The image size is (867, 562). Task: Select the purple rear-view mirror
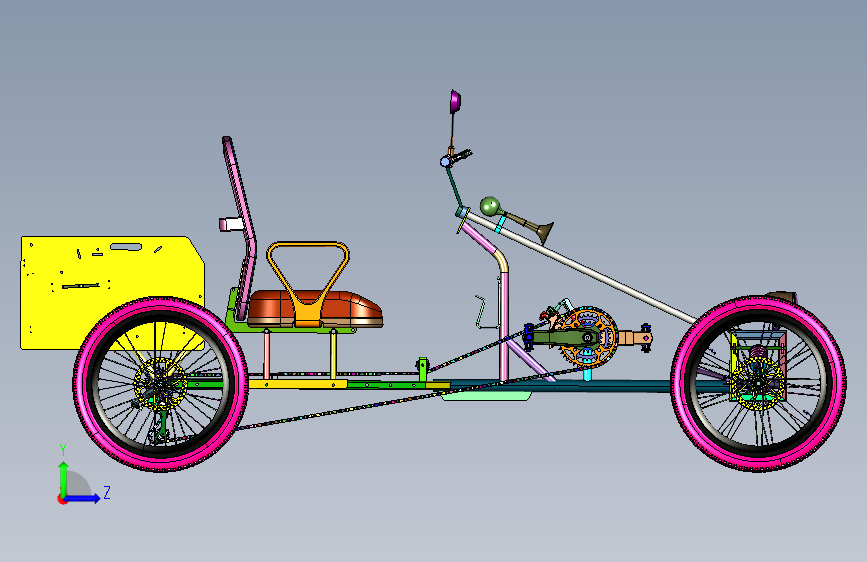tap(455, 101)
